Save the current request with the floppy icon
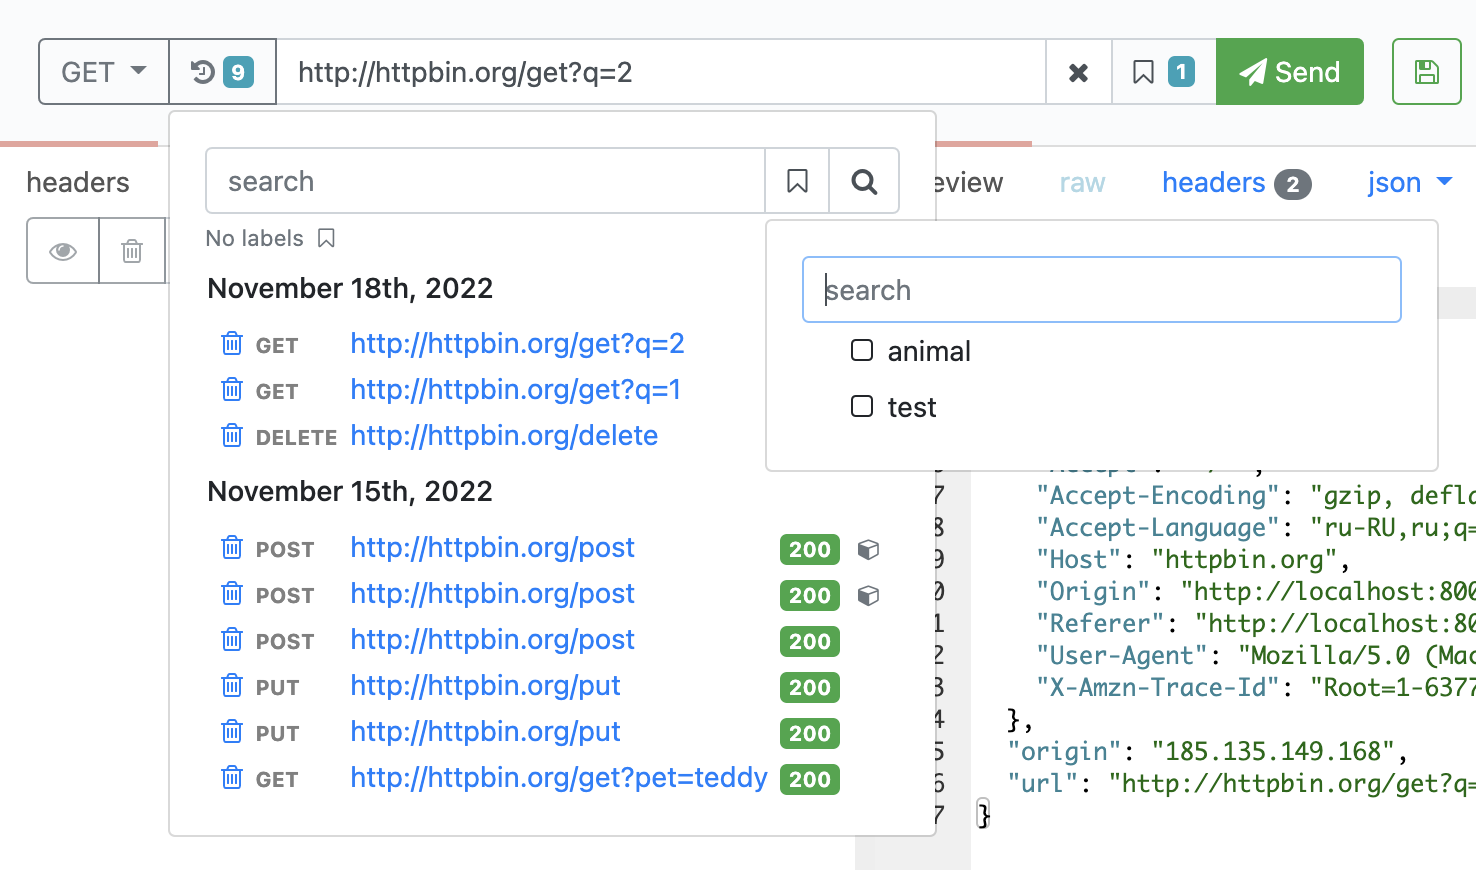The image size is (1476, 870). click(x=1426, y=71)
